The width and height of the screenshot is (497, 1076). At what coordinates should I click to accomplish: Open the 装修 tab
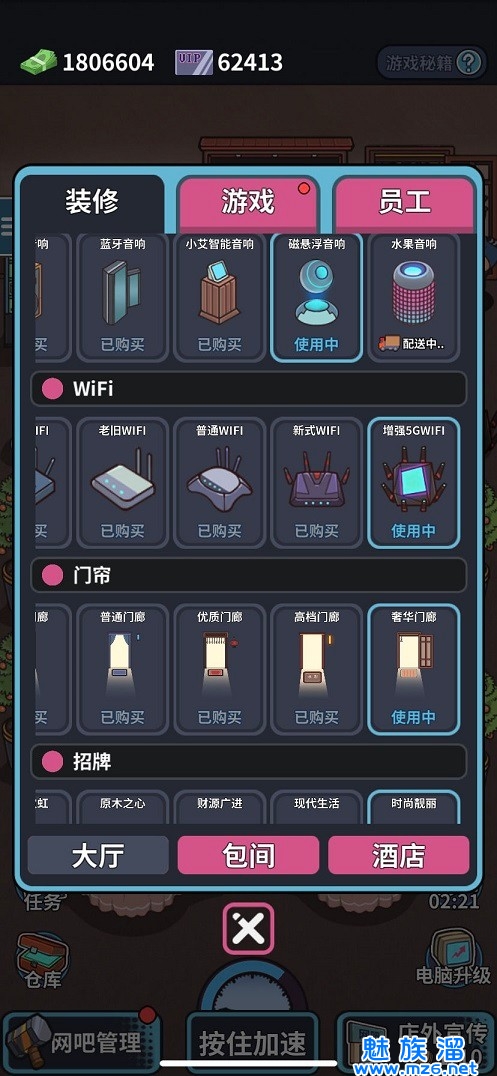[x=93, y=202]
